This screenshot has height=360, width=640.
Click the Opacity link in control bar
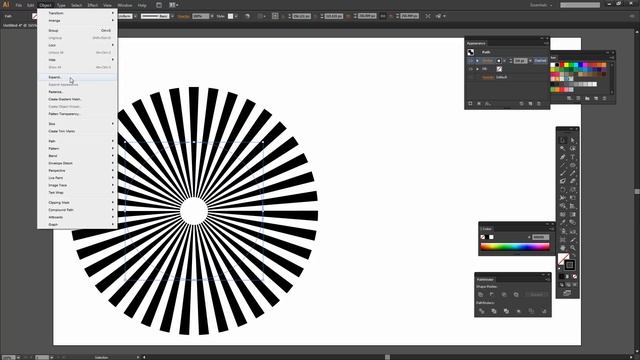click(183, 16)
